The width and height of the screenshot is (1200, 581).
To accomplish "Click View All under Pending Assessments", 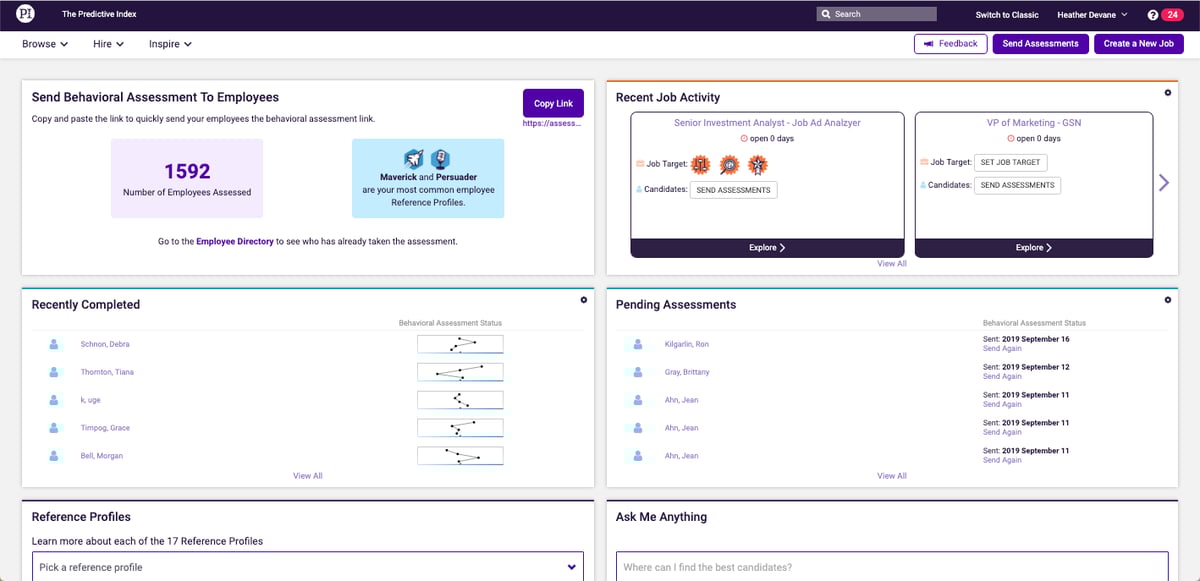I will 892,476.
